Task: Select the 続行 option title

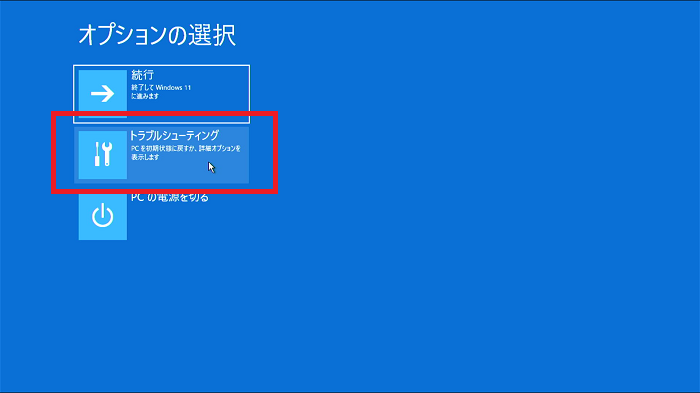Action: (x=142, y=75)
